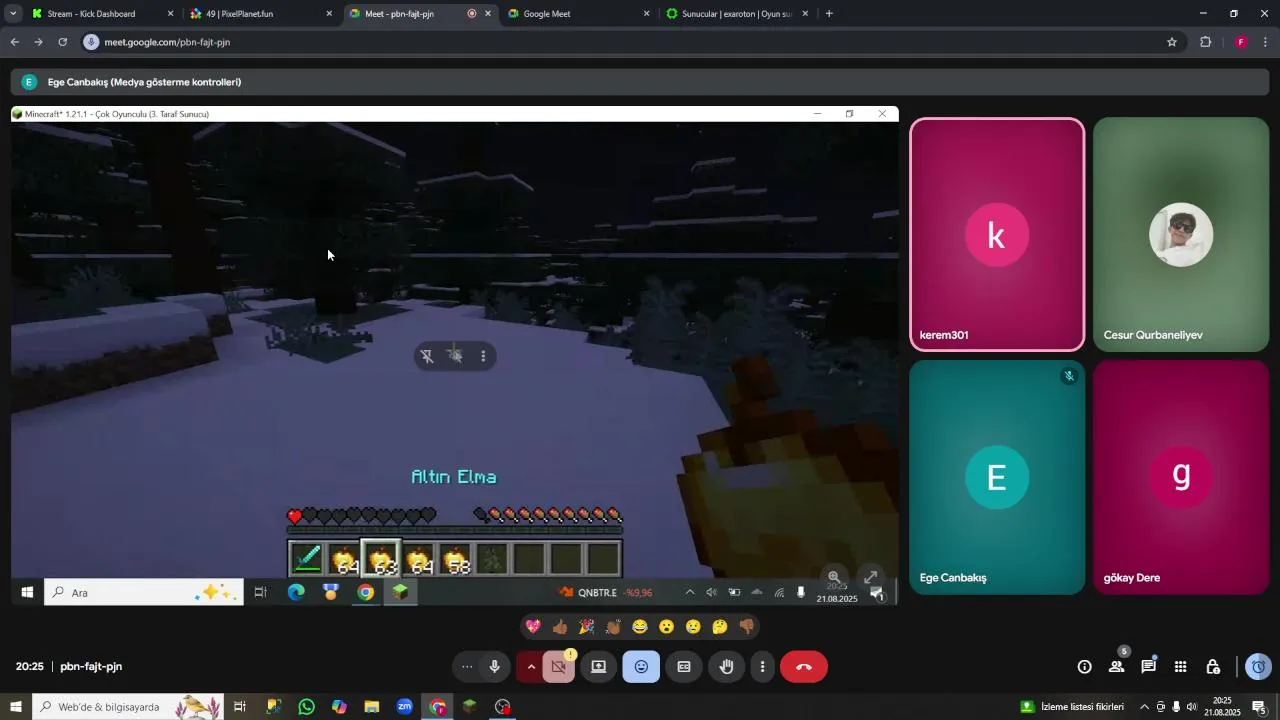Close the PixelPlanet.fun tab
This screenshot has width=1280, height=720.
(329, 14)
